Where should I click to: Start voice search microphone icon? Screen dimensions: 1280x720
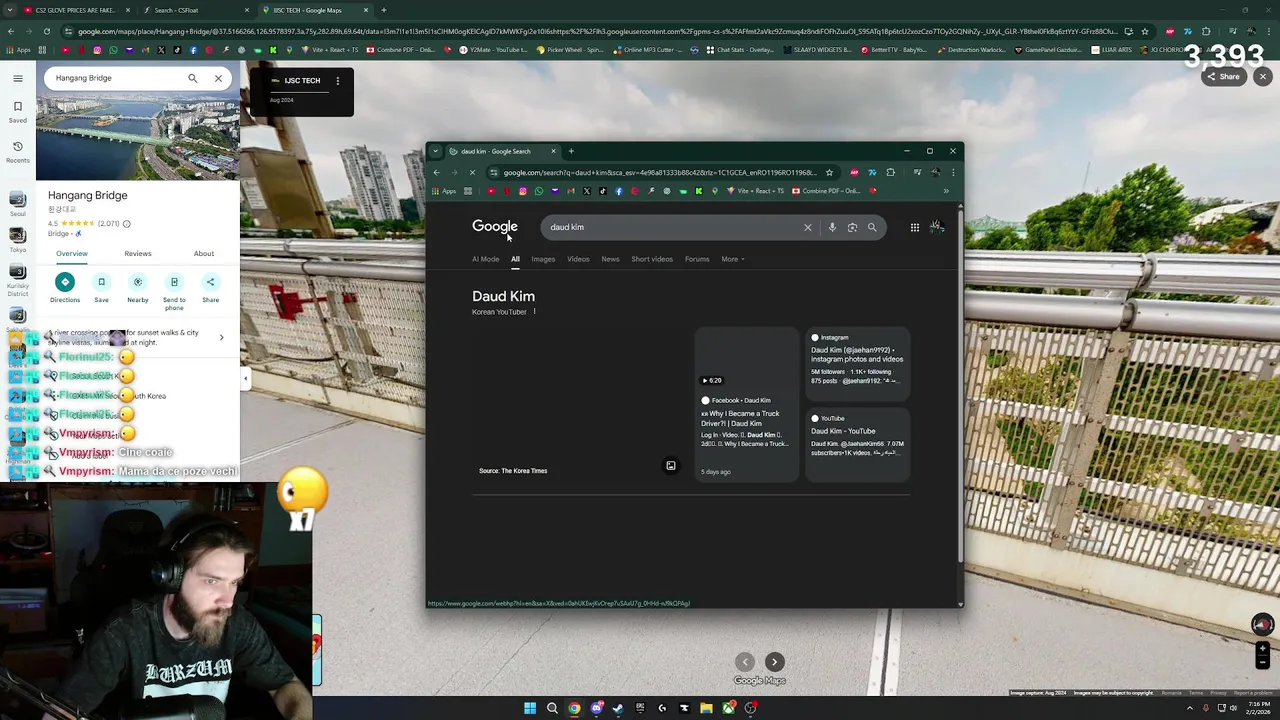(x=832, y=227)
